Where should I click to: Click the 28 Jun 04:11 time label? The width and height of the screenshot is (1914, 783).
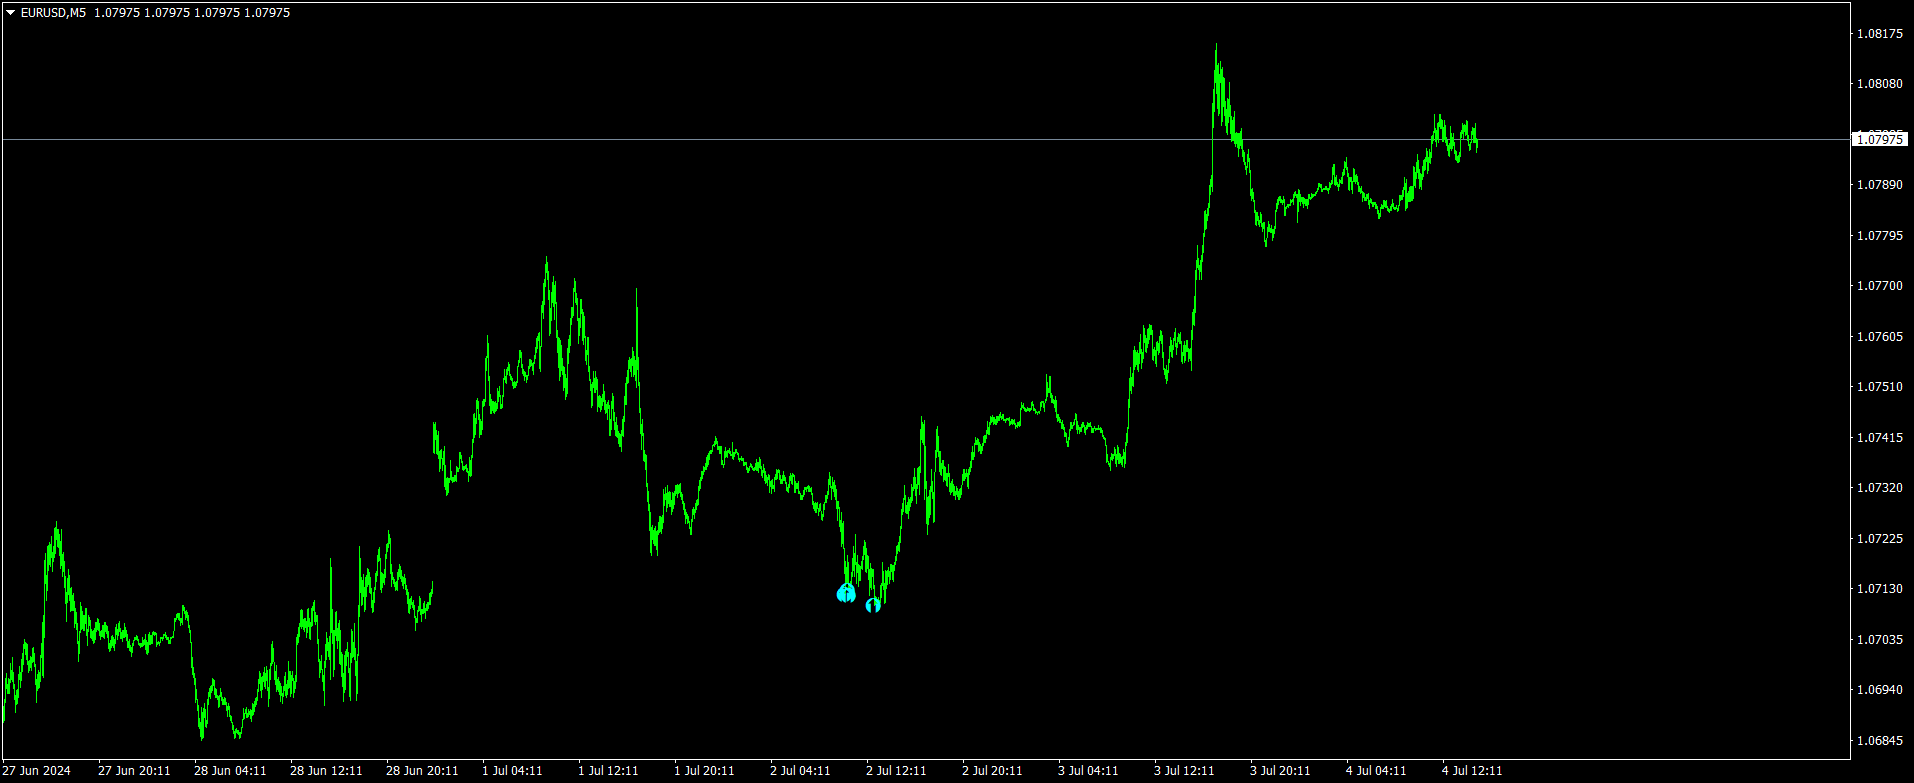coord(230,771)
